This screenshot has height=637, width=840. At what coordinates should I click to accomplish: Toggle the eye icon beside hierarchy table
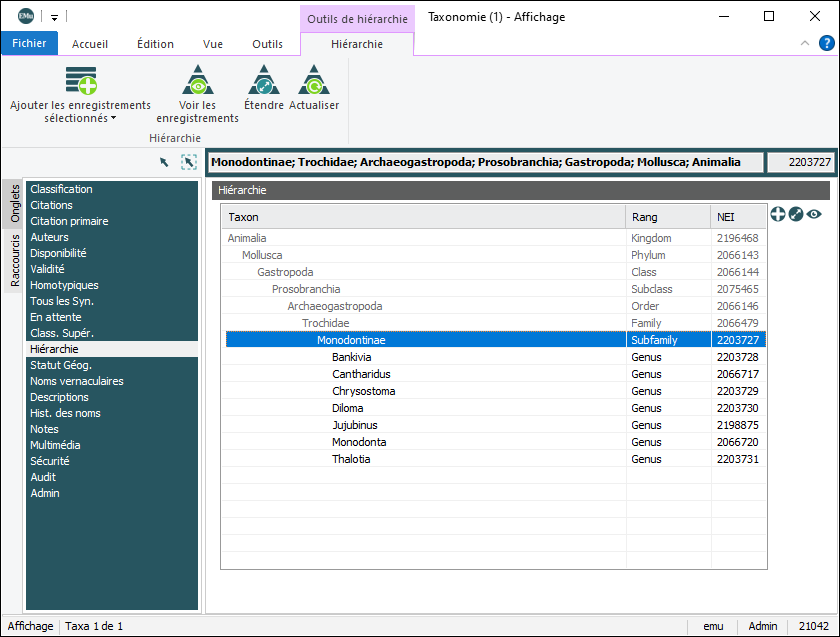tap(814, 214)
